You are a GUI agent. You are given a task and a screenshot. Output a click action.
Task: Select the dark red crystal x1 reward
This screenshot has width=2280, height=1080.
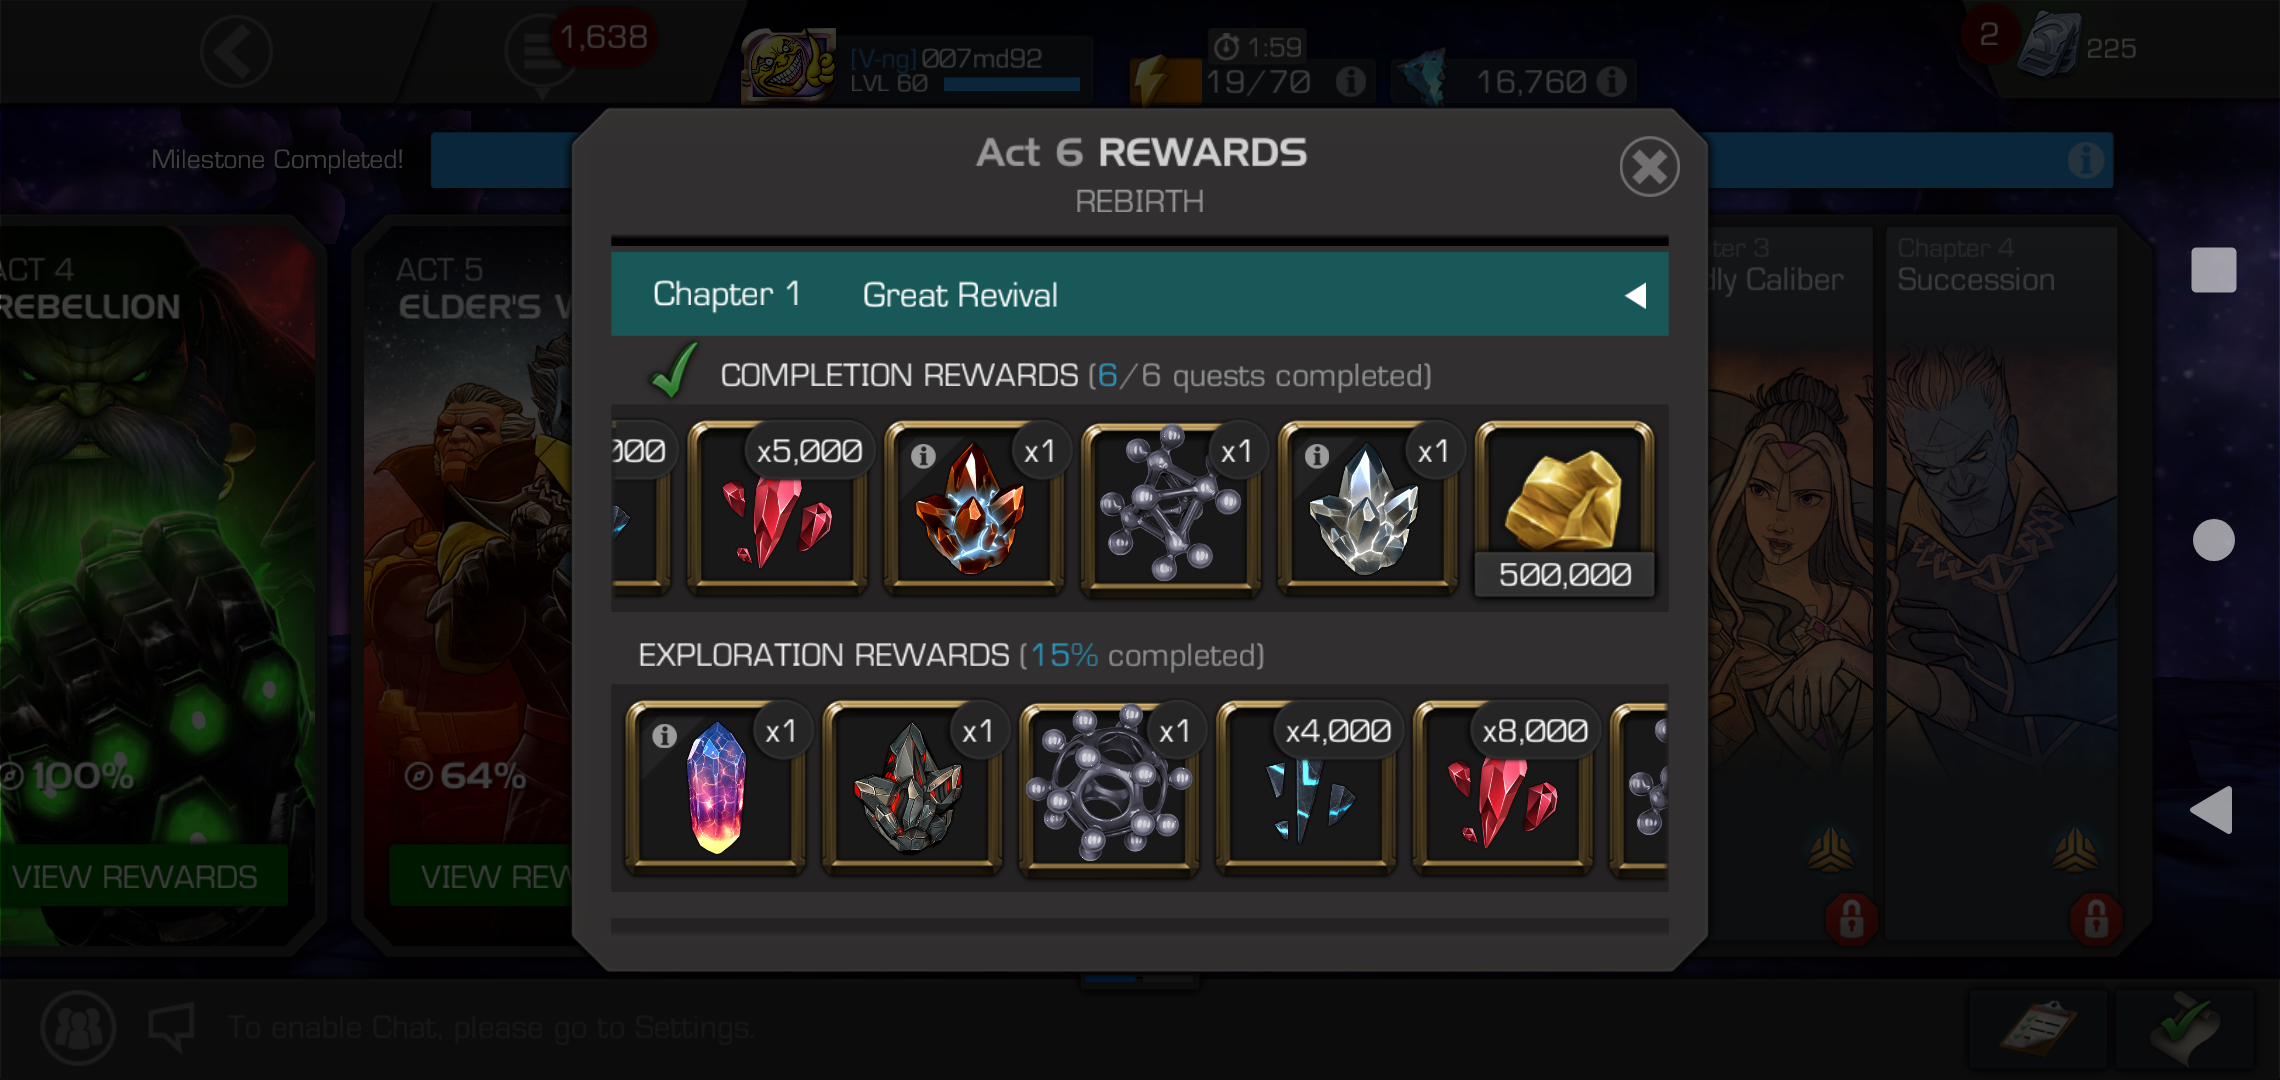pyautogui.click(x=911, y=790)
